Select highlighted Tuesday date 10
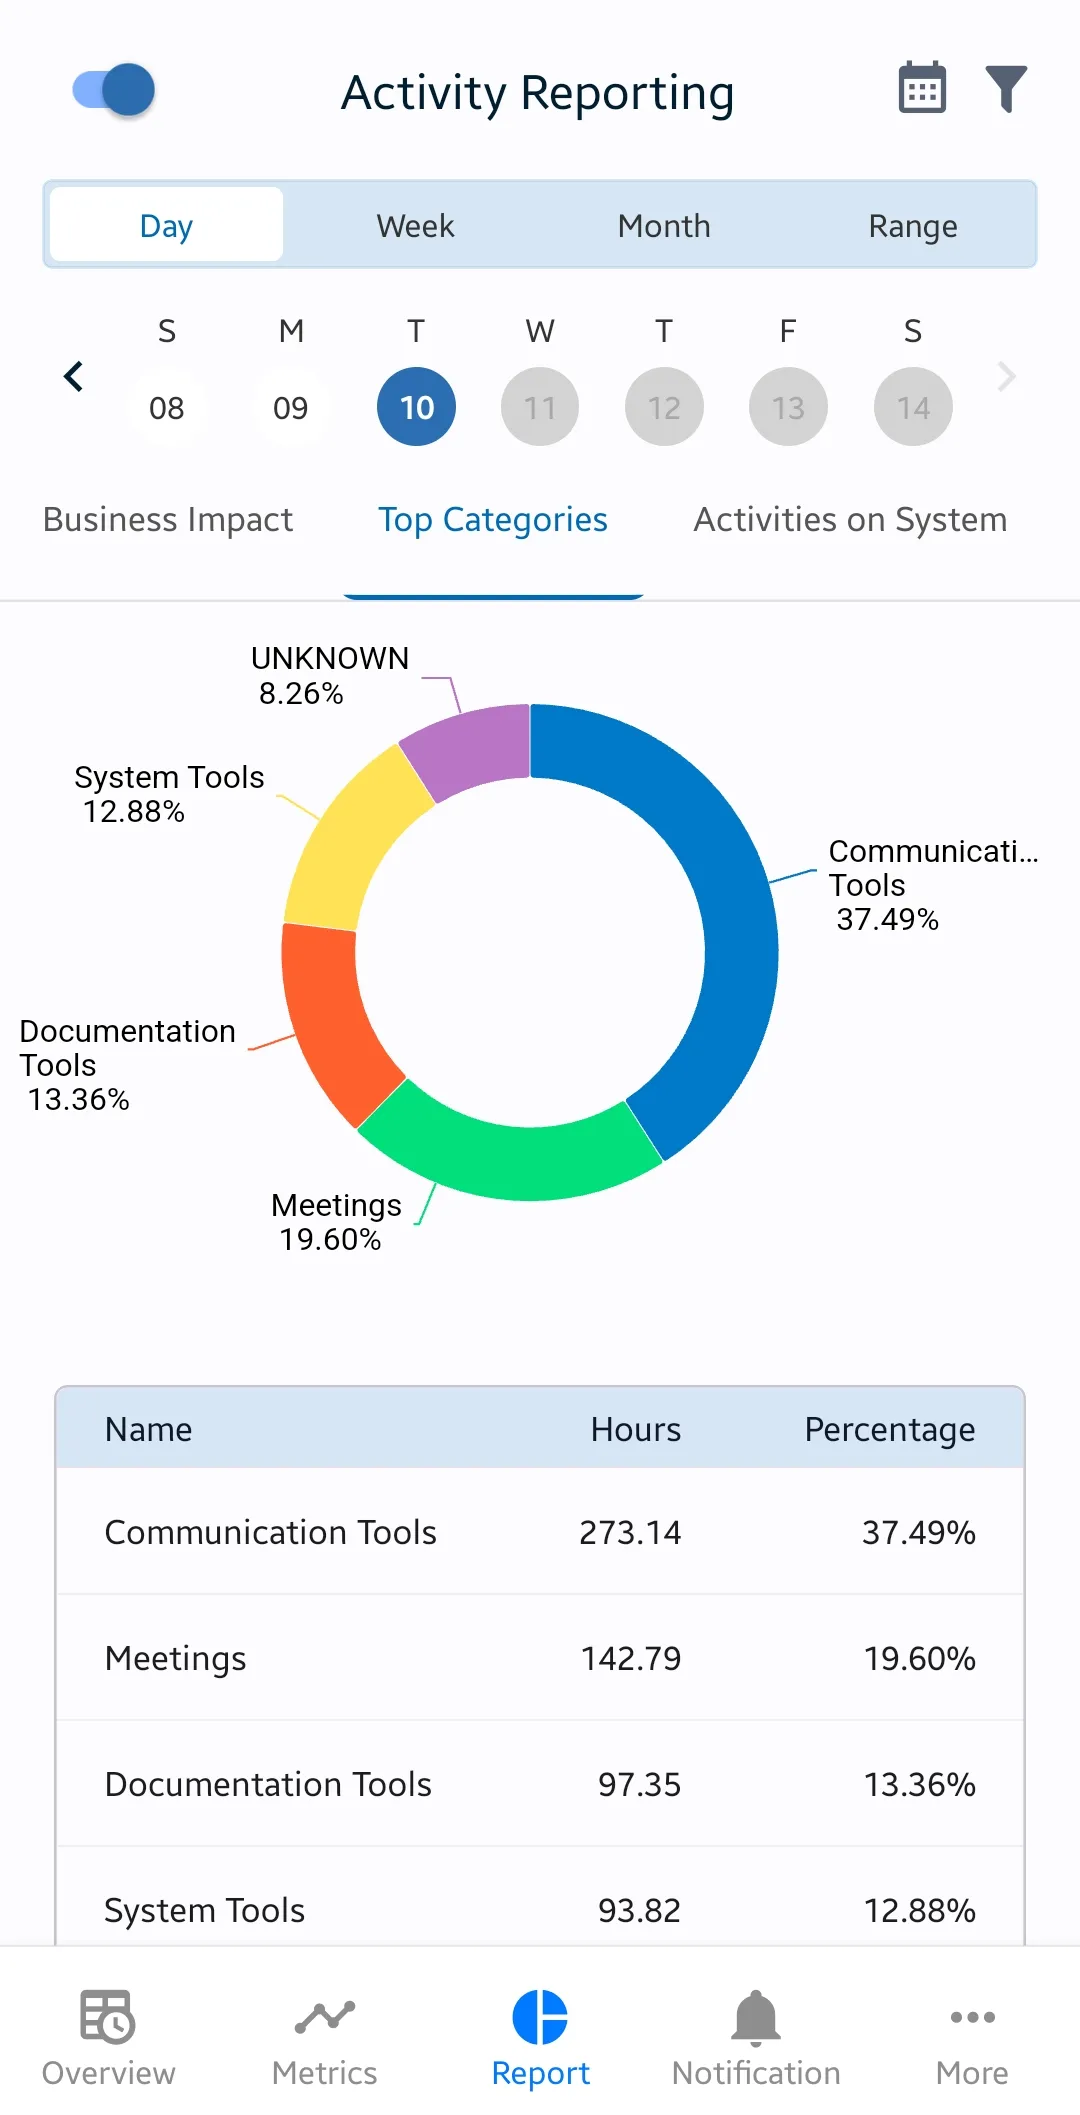 pos(416,407)
